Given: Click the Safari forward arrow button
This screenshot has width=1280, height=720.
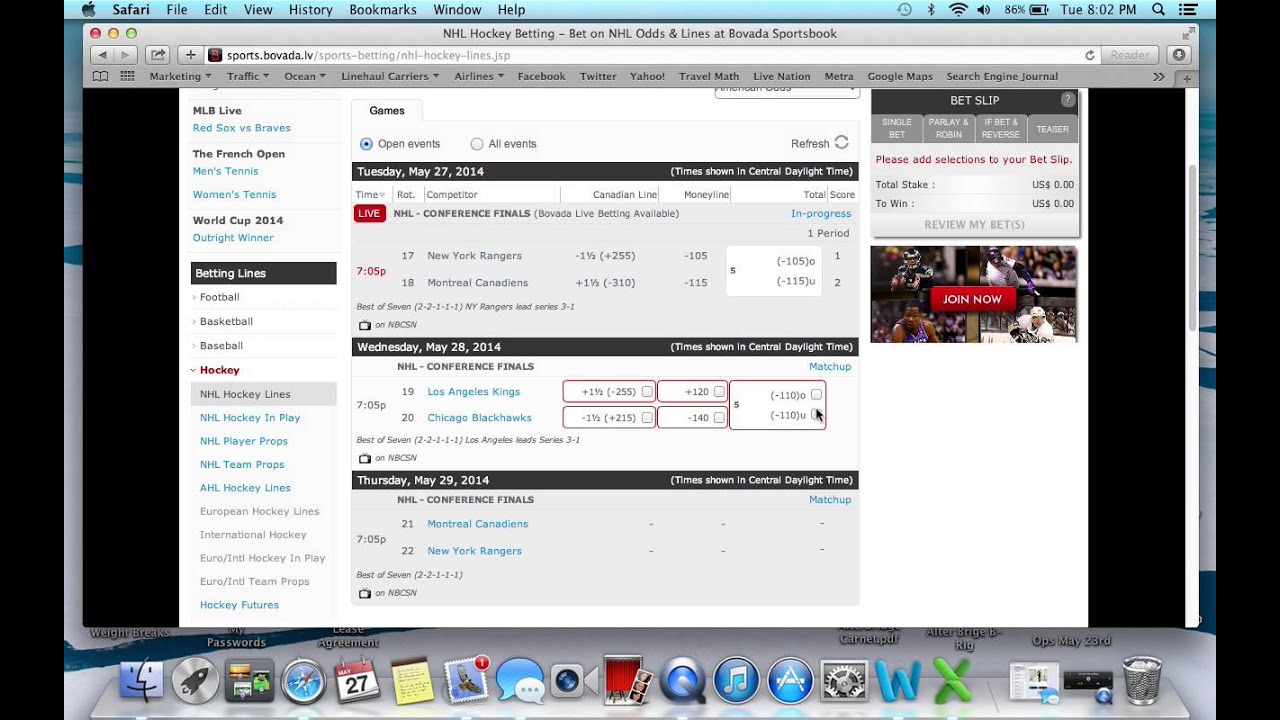Looking at the screenshot, I should coord(125,55).
